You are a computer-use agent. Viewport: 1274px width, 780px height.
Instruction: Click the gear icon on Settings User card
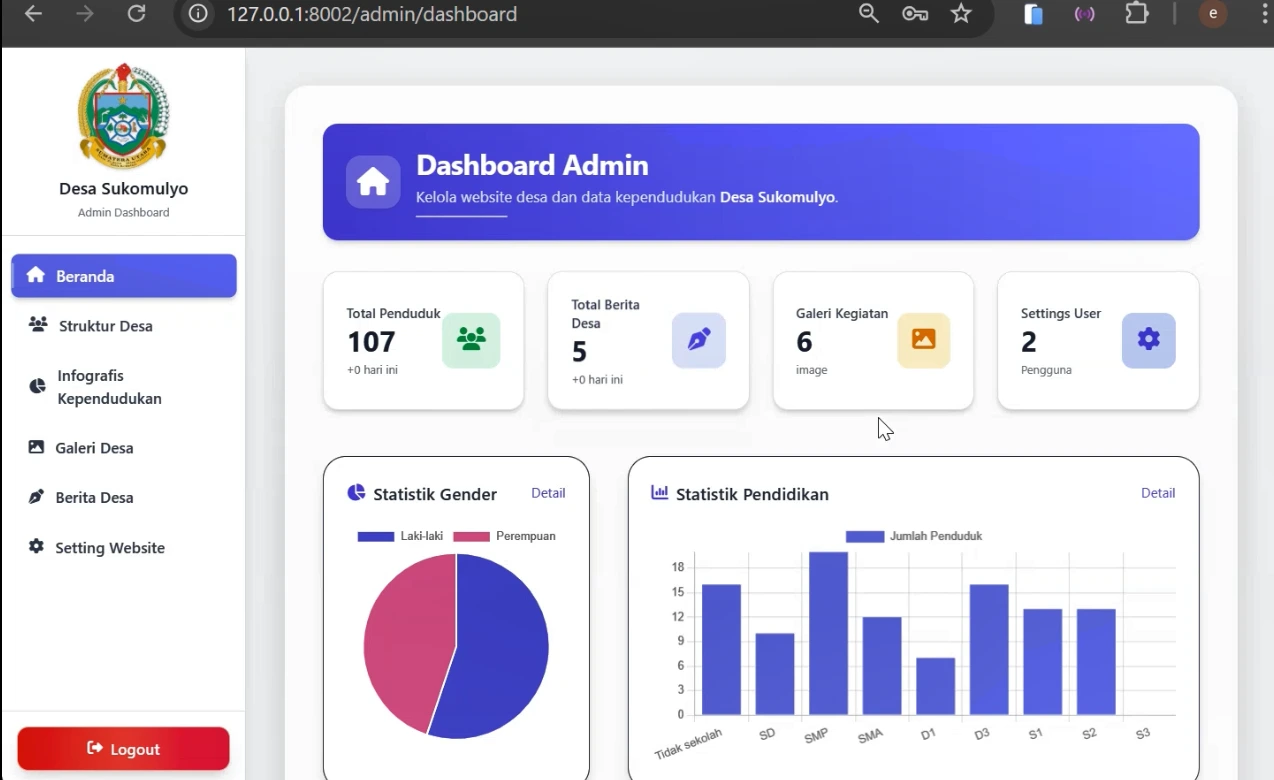(x=1148, y=340)
